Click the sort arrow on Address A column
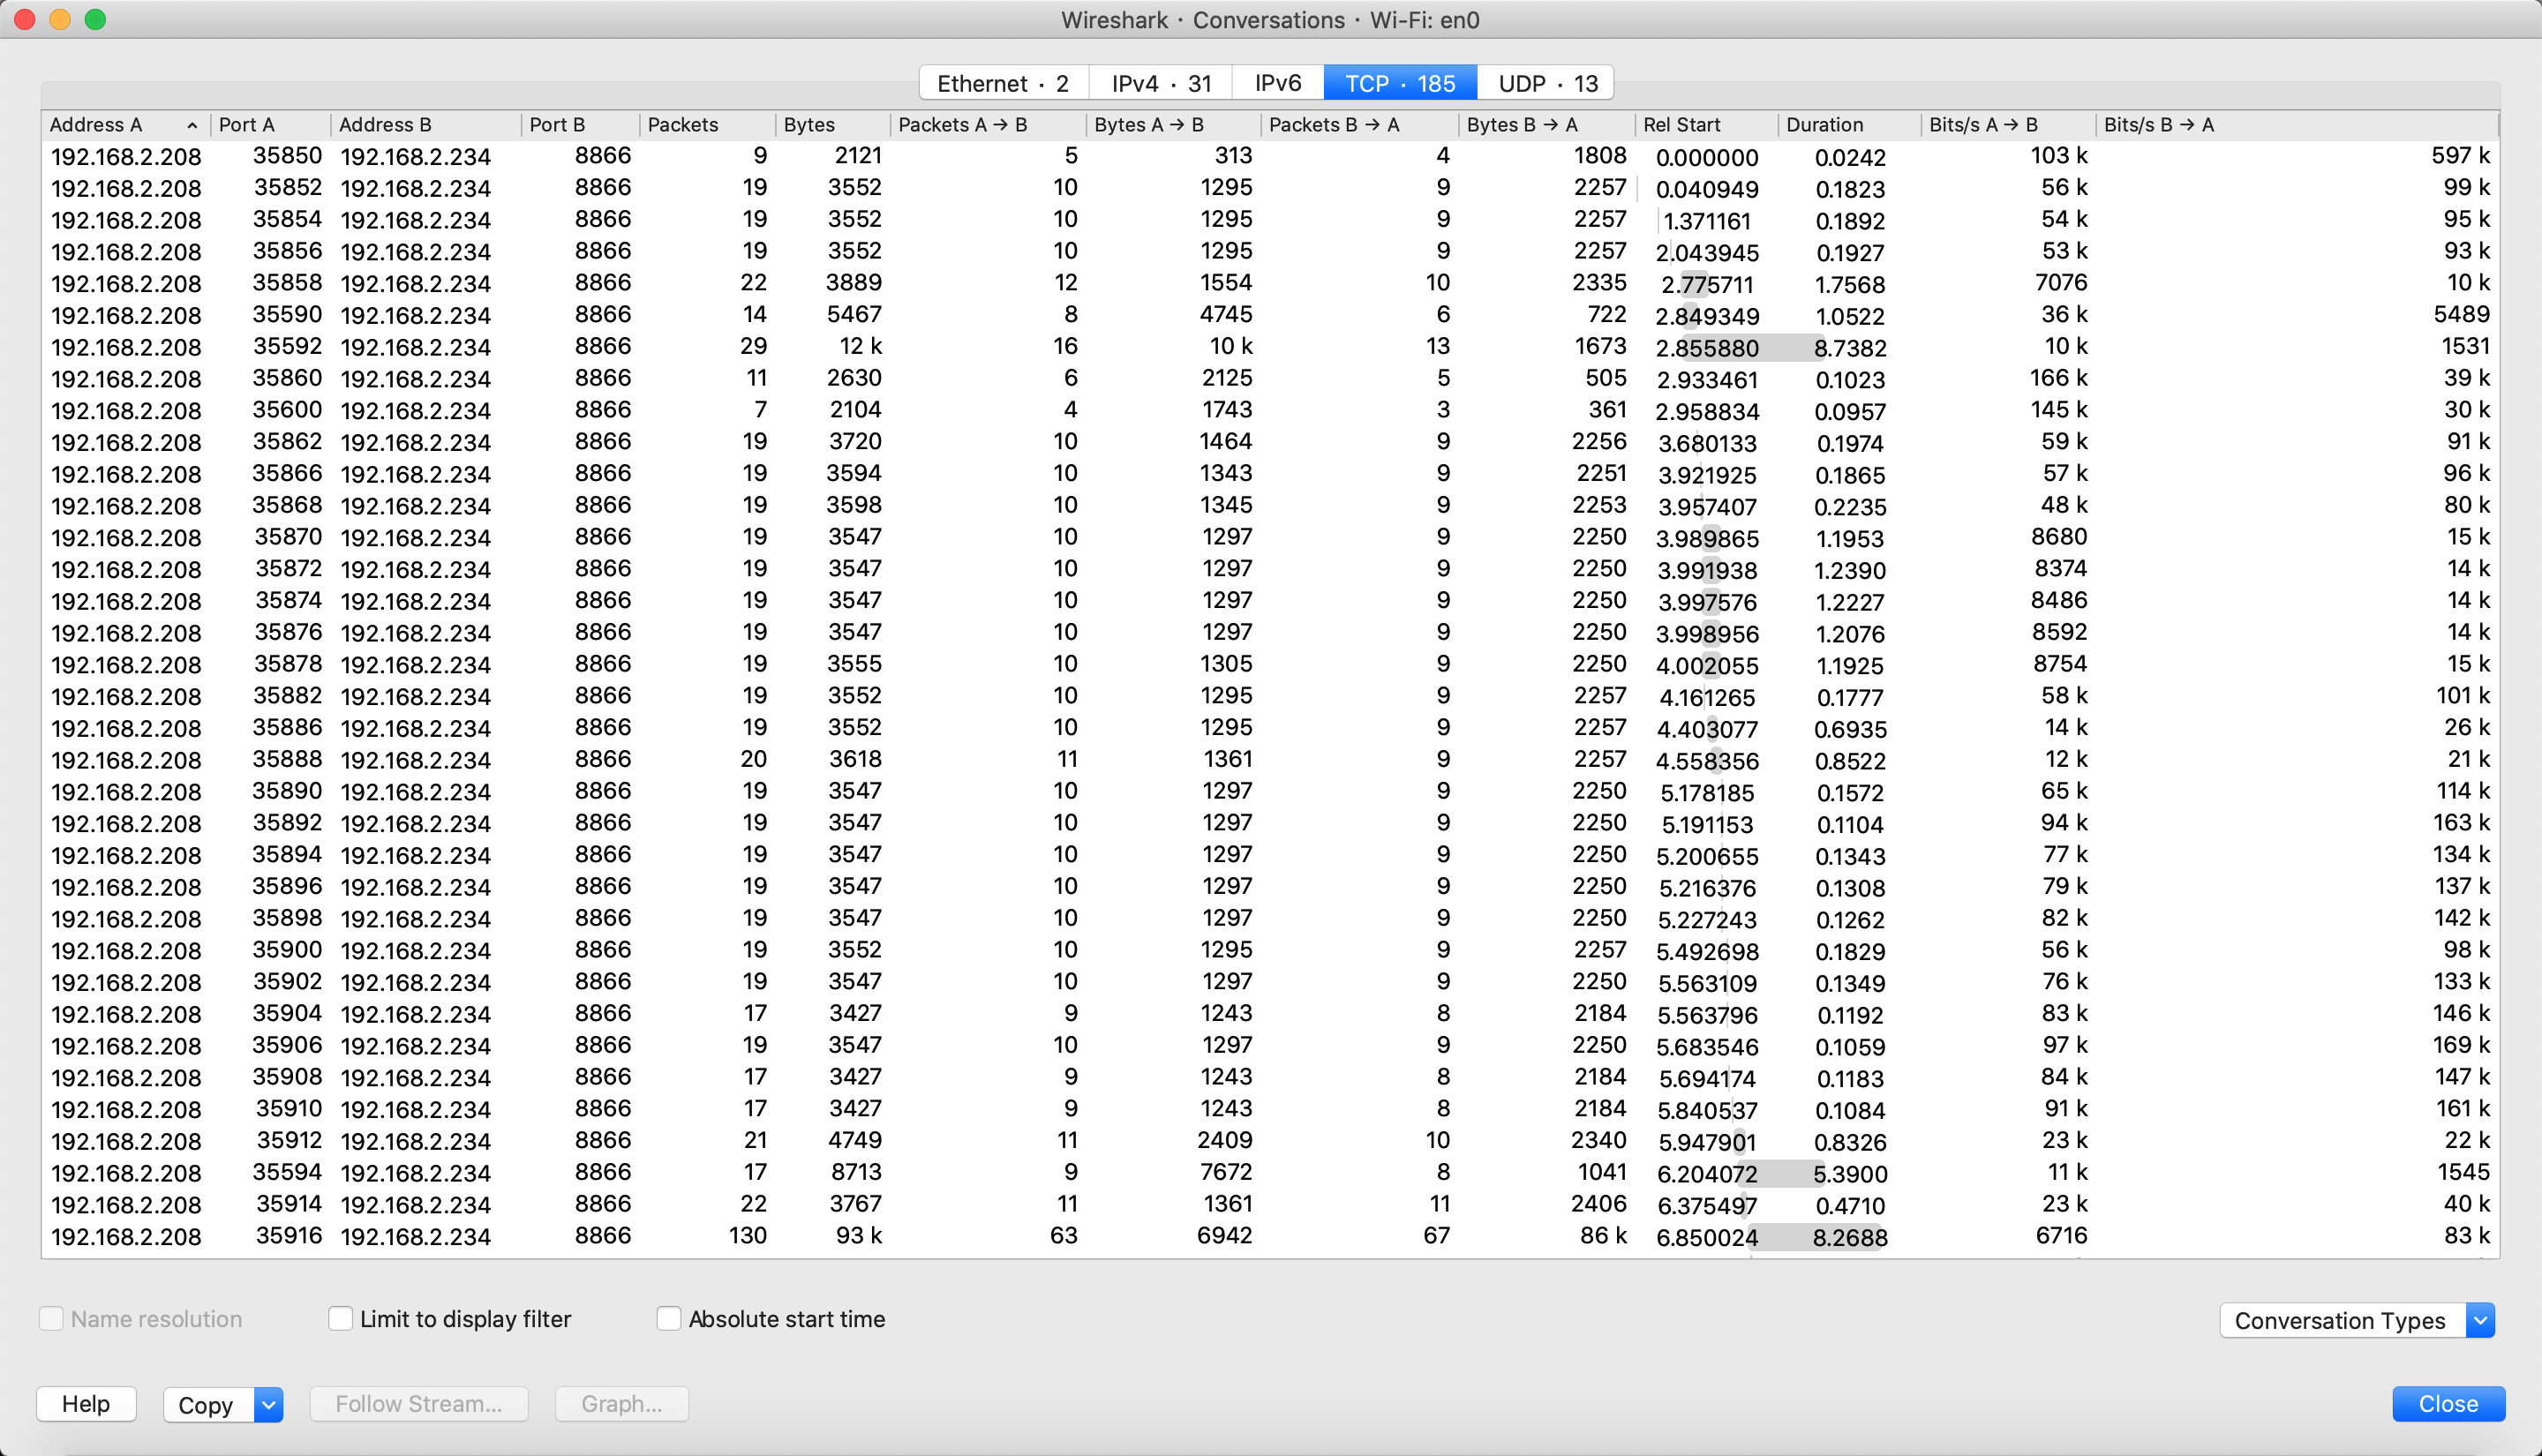This screenshot has height=1456, width=2542. pos(191,125)
